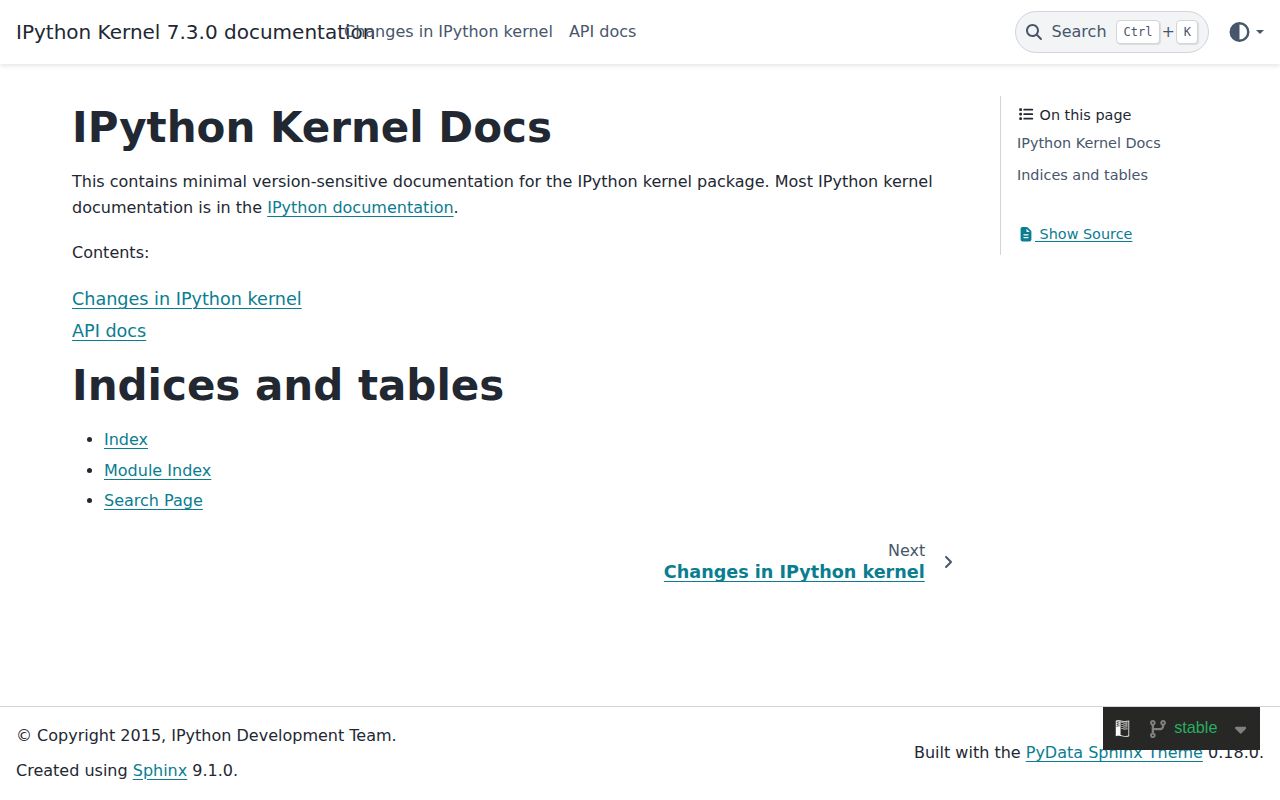Click the copyright text in the footer
The height and width of the screenshot is (800, 1280).
point(206,735)
